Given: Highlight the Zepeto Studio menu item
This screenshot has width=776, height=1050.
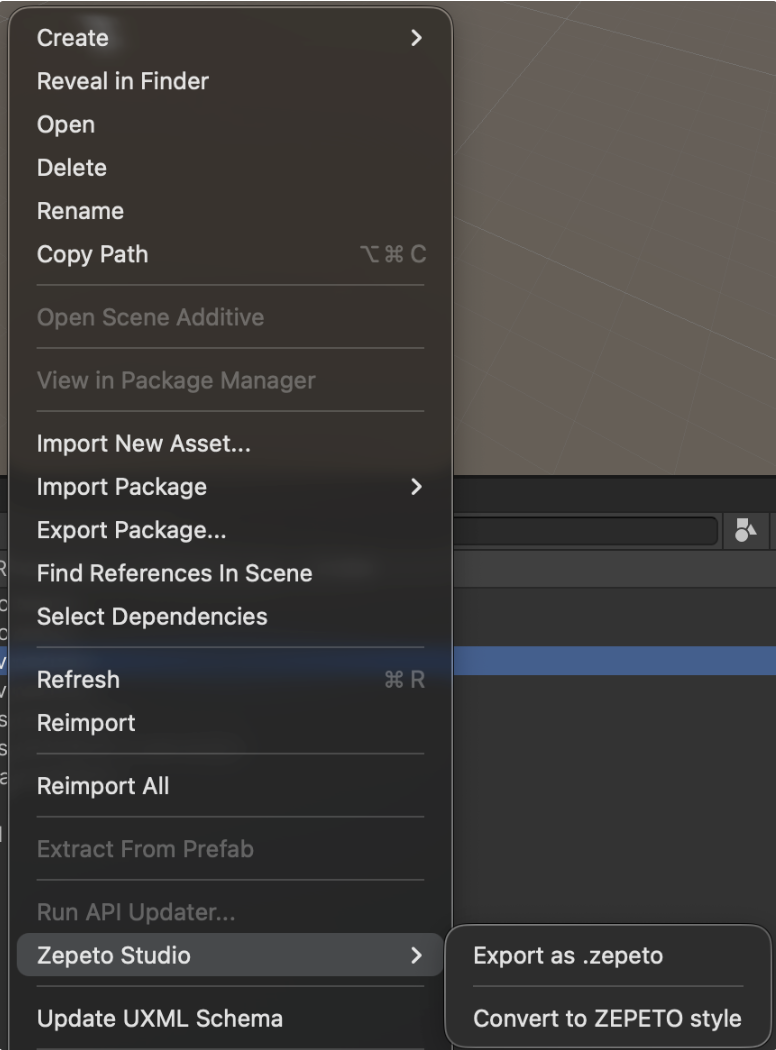Looking at the screenshot, I should 230,955.
